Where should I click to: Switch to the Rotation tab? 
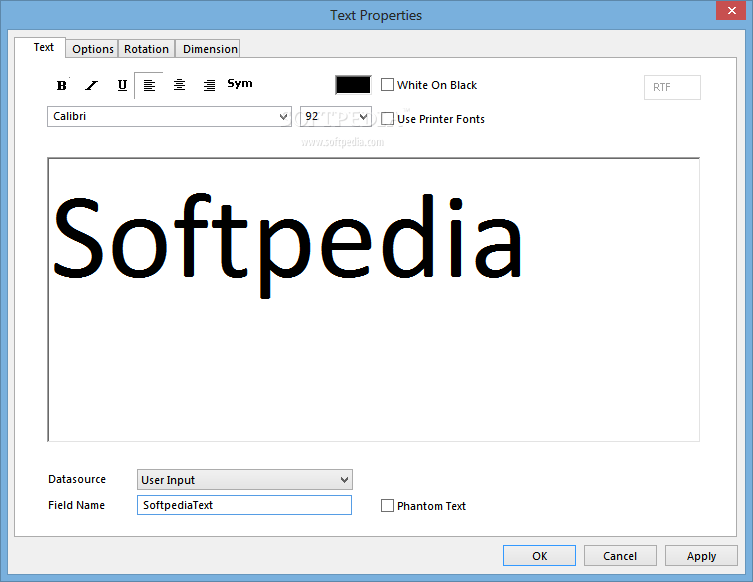[x=146, y=49]
